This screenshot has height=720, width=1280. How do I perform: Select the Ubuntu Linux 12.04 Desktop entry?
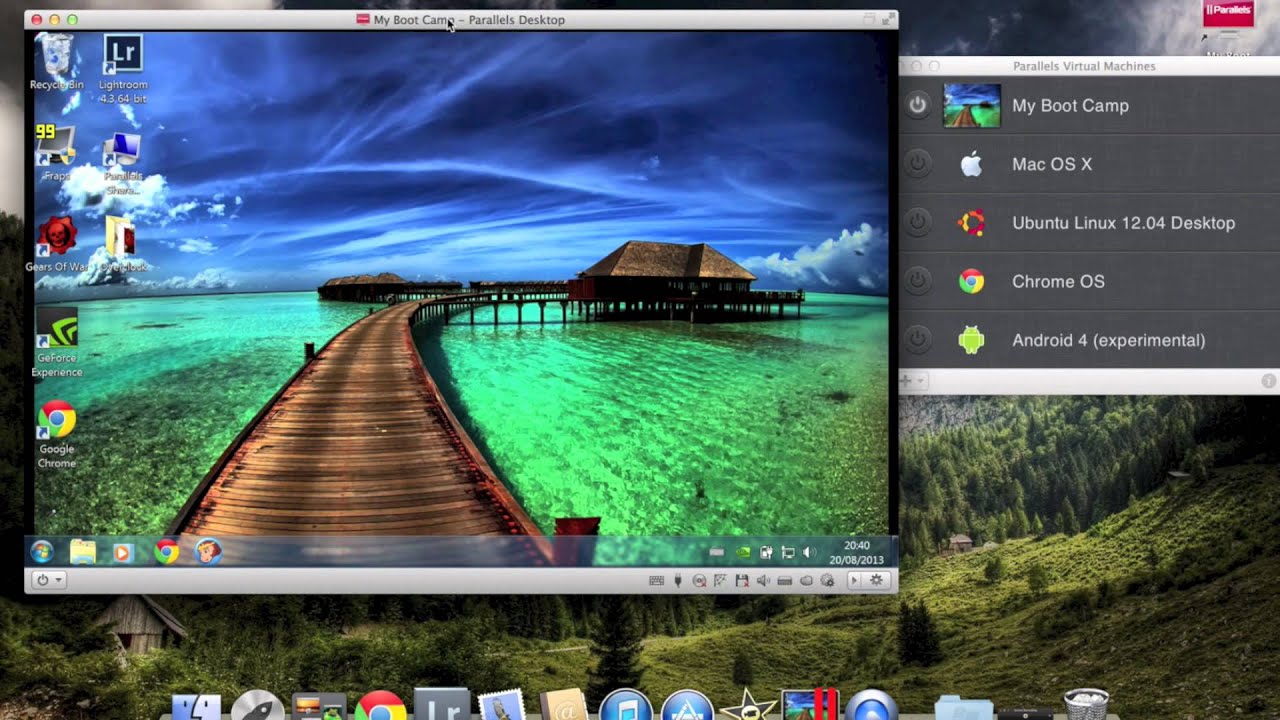1090,222
